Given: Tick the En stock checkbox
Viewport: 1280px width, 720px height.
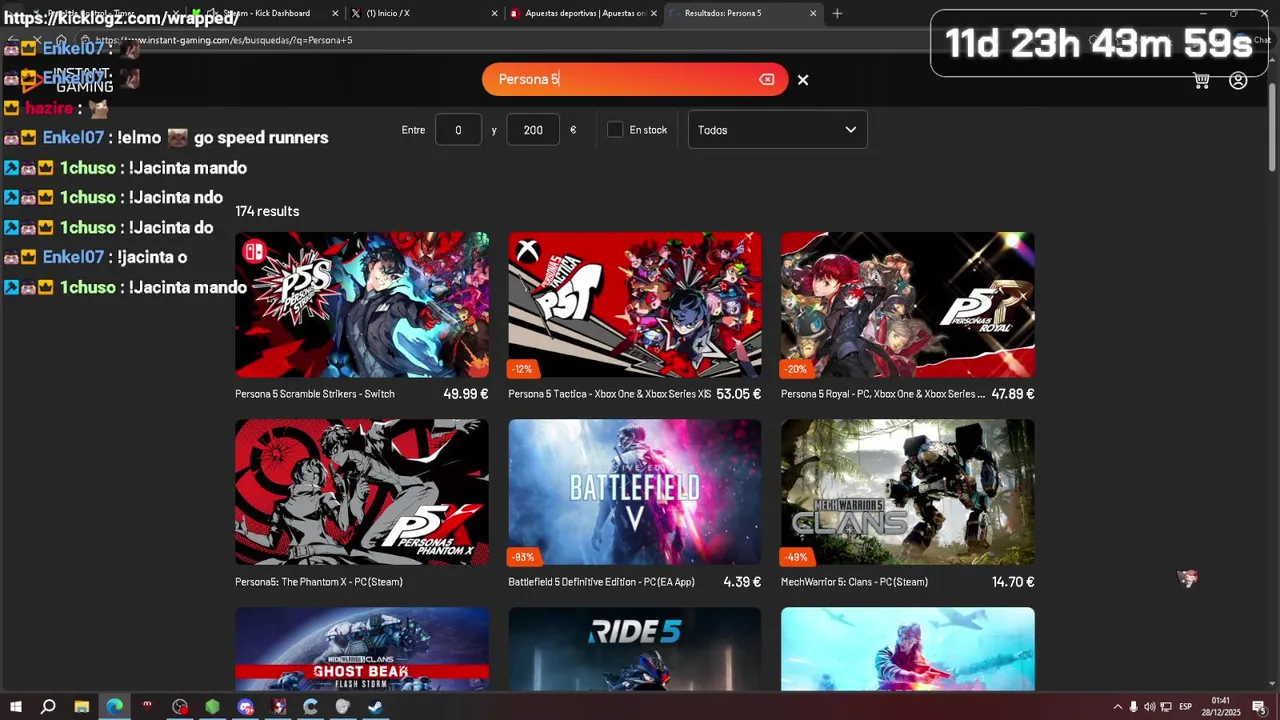Looking at the screenshot, I should (615, 129).
